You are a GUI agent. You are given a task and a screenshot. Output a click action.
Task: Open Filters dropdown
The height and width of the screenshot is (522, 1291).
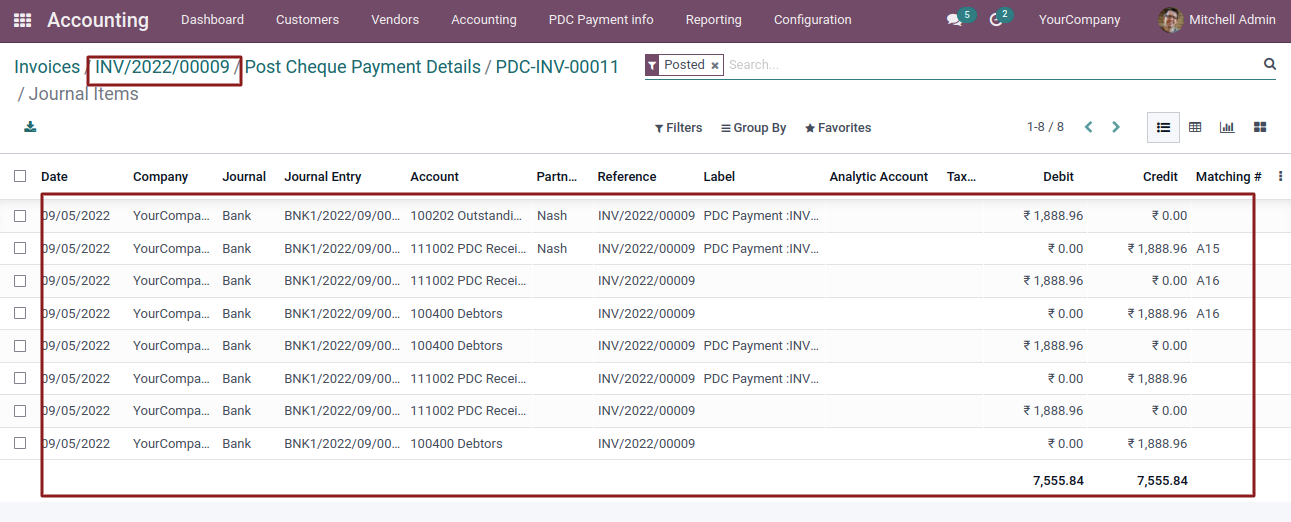pos(678,128)
